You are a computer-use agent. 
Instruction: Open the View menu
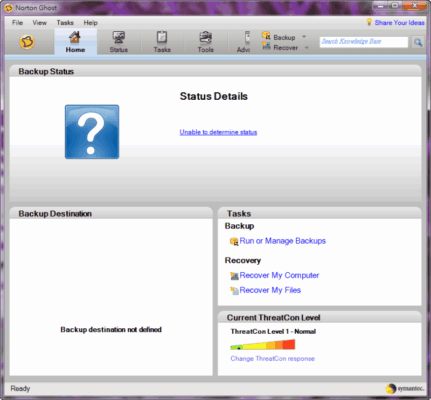40,23
